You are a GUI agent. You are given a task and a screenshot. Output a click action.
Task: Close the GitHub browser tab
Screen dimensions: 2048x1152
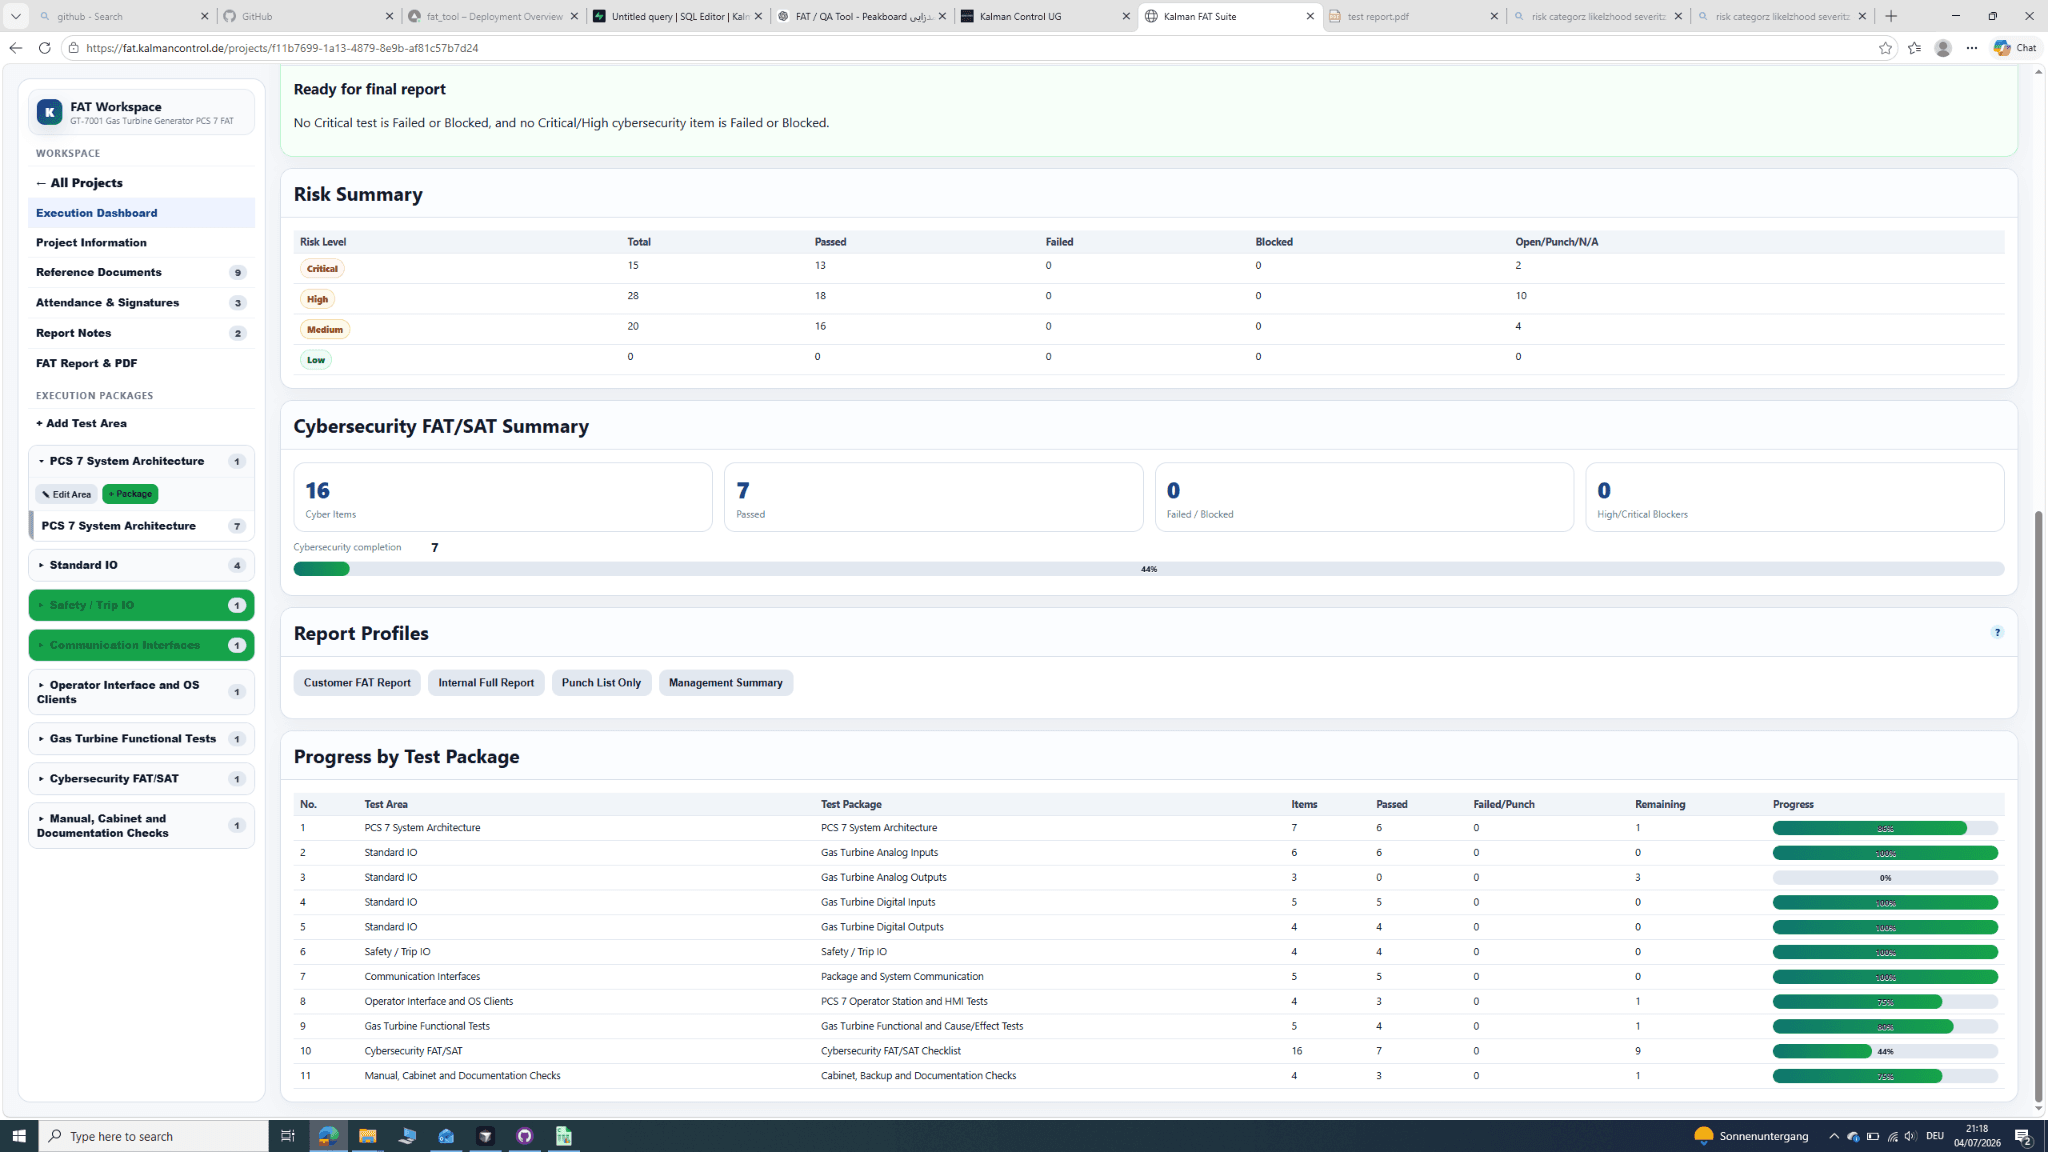(390, 16)
